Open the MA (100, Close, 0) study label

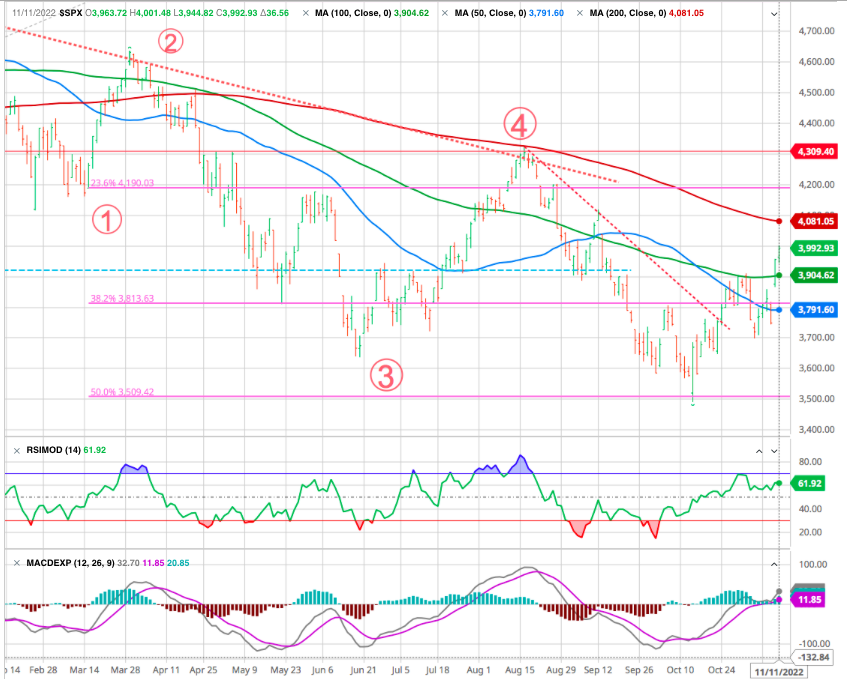click(x=353, y=13)
